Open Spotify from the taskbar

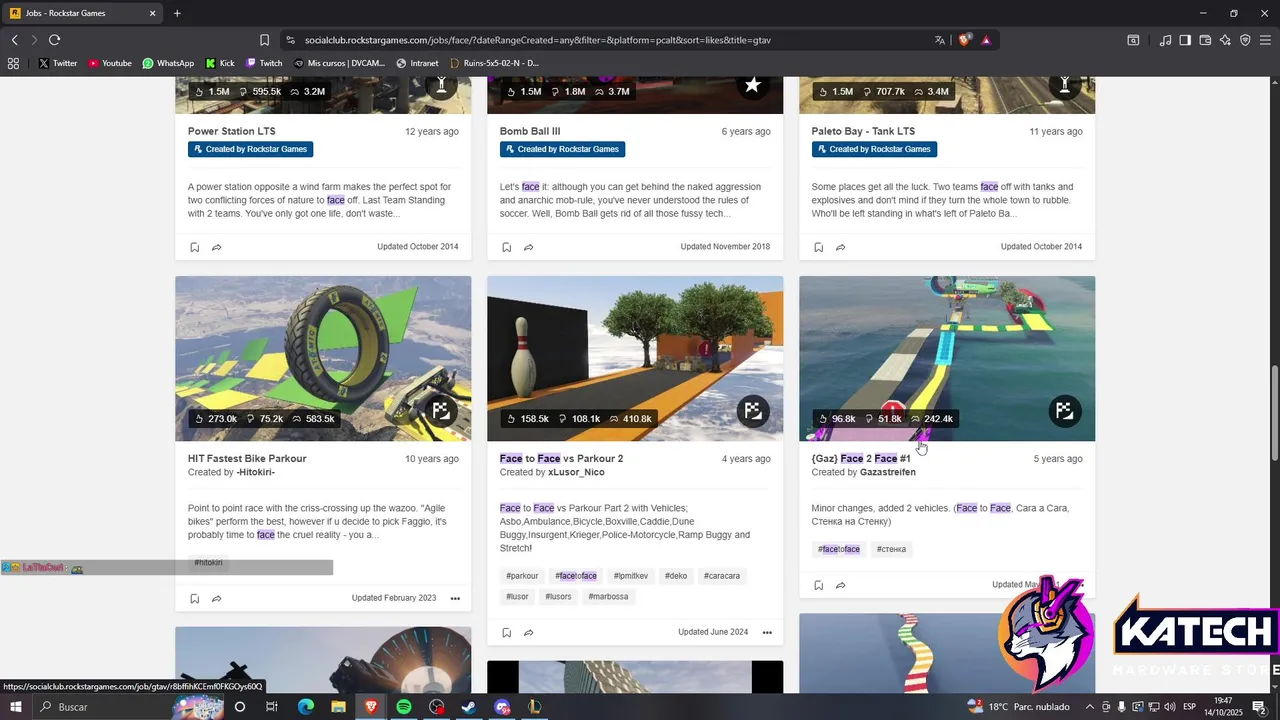404,707
